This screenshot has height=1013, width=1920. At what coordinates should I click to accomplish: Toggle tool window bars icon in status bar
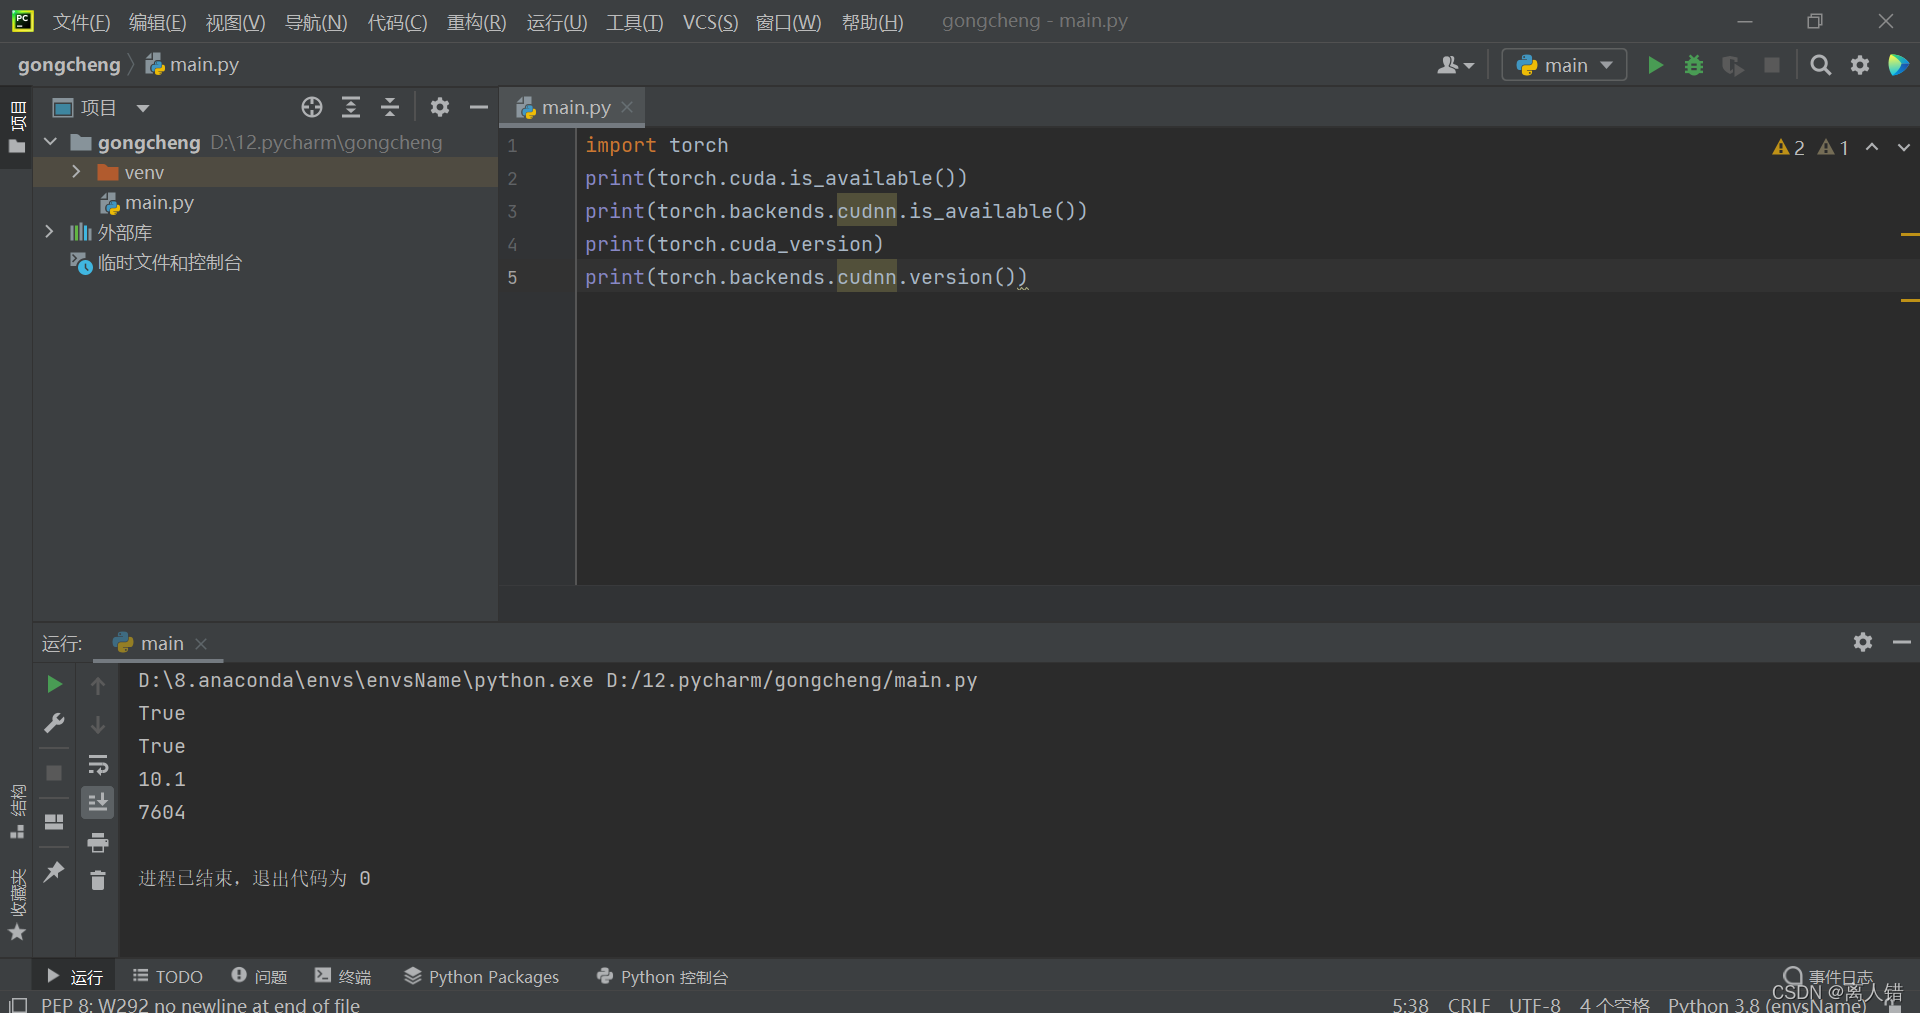click(x=18, y=1004)
